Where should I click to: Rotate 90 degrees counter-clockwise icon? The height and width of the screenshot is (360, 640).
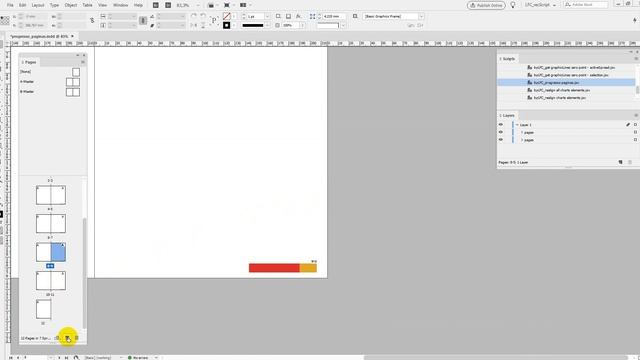203,16
